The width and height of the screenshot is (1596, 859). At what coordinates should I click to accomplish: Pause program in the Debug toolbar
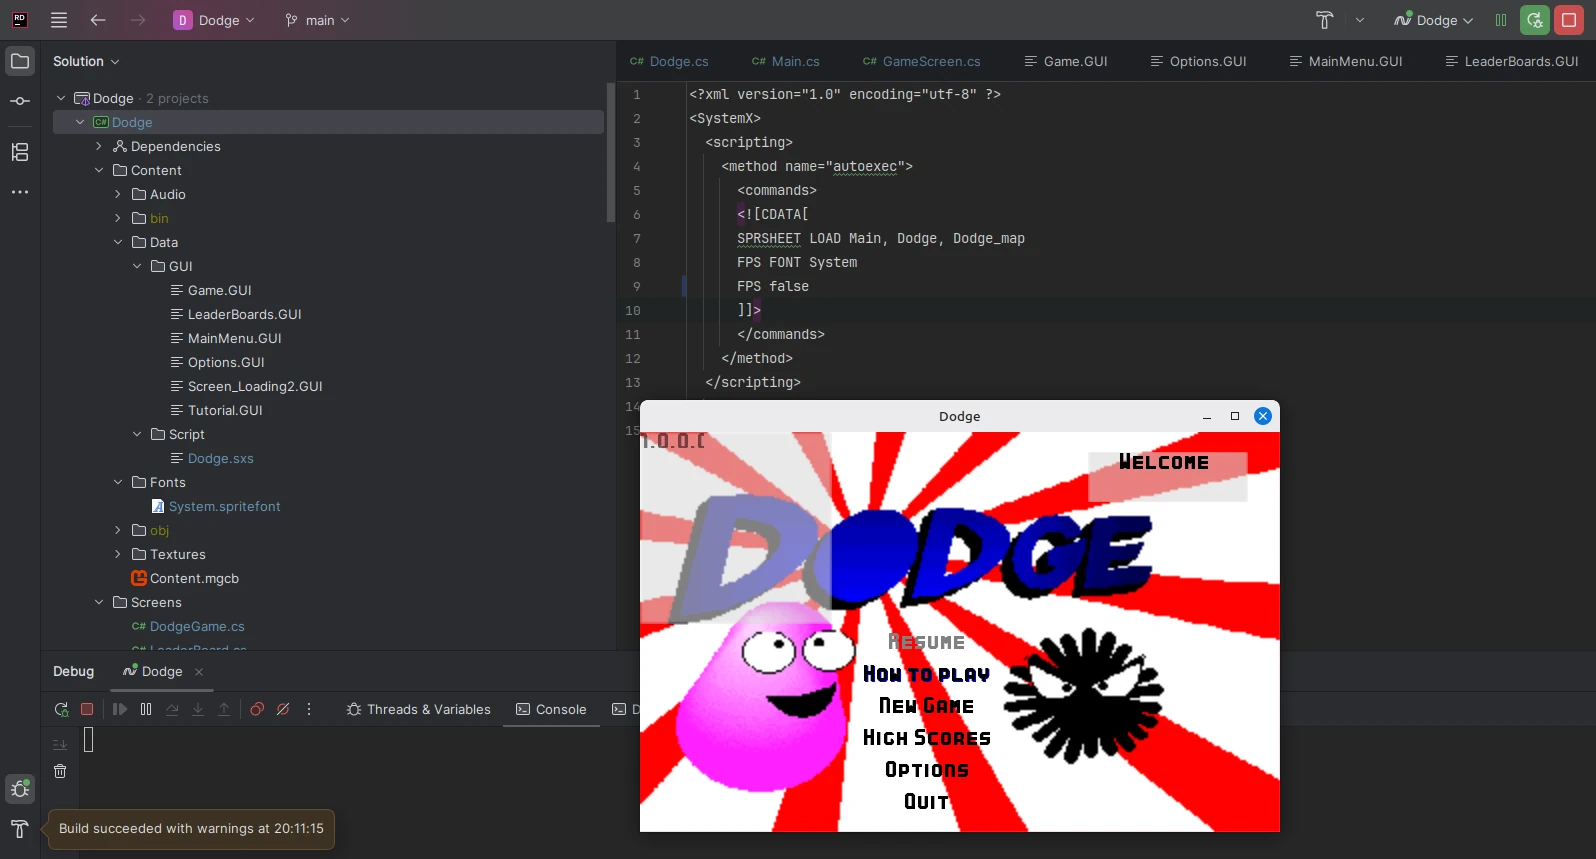pos(146,709)
